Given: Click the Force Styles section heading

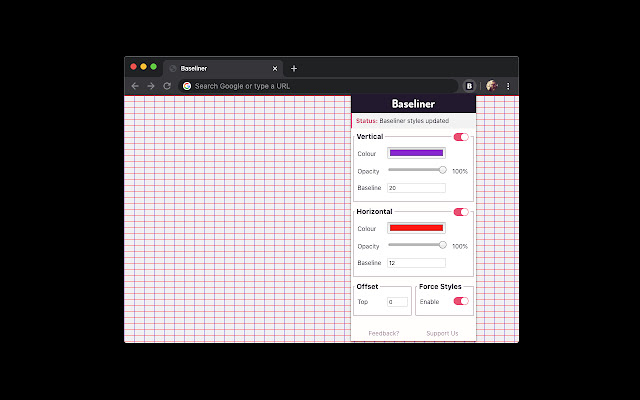Looking at the screenshot, I should tap(440, 287).
